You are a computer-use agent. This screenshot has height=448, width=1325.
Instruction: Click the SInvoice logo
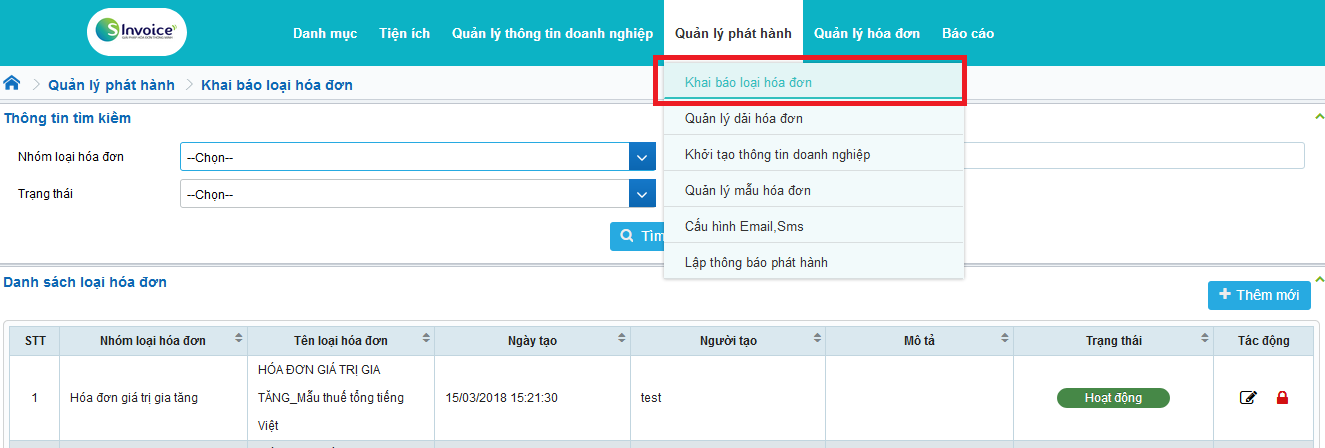[137, 32]
